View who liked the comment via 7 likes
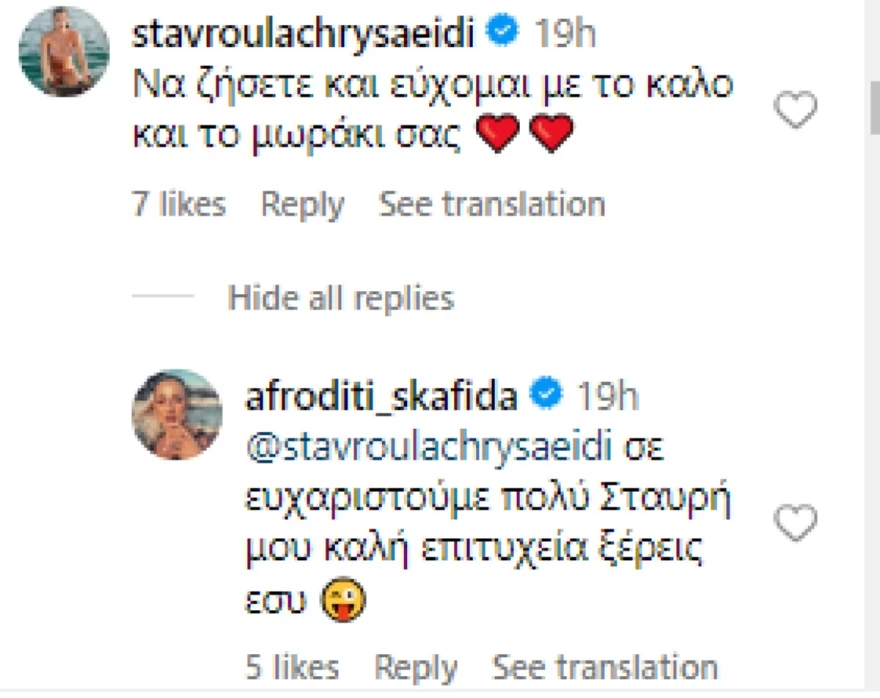 point(180,203)
